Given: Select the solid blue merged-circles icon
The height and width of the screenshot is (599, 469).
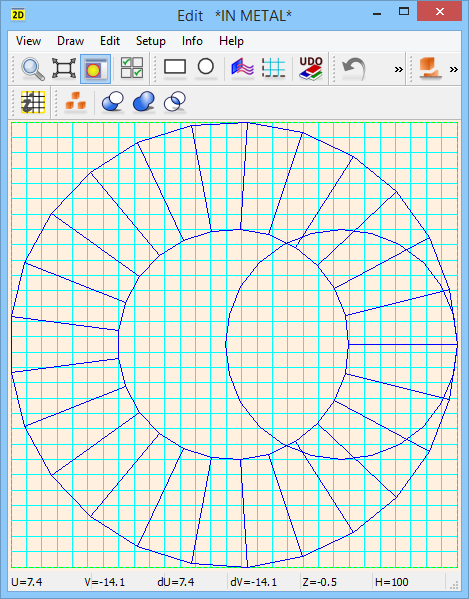Looking at the screenshot, I should tap(144, 102).
